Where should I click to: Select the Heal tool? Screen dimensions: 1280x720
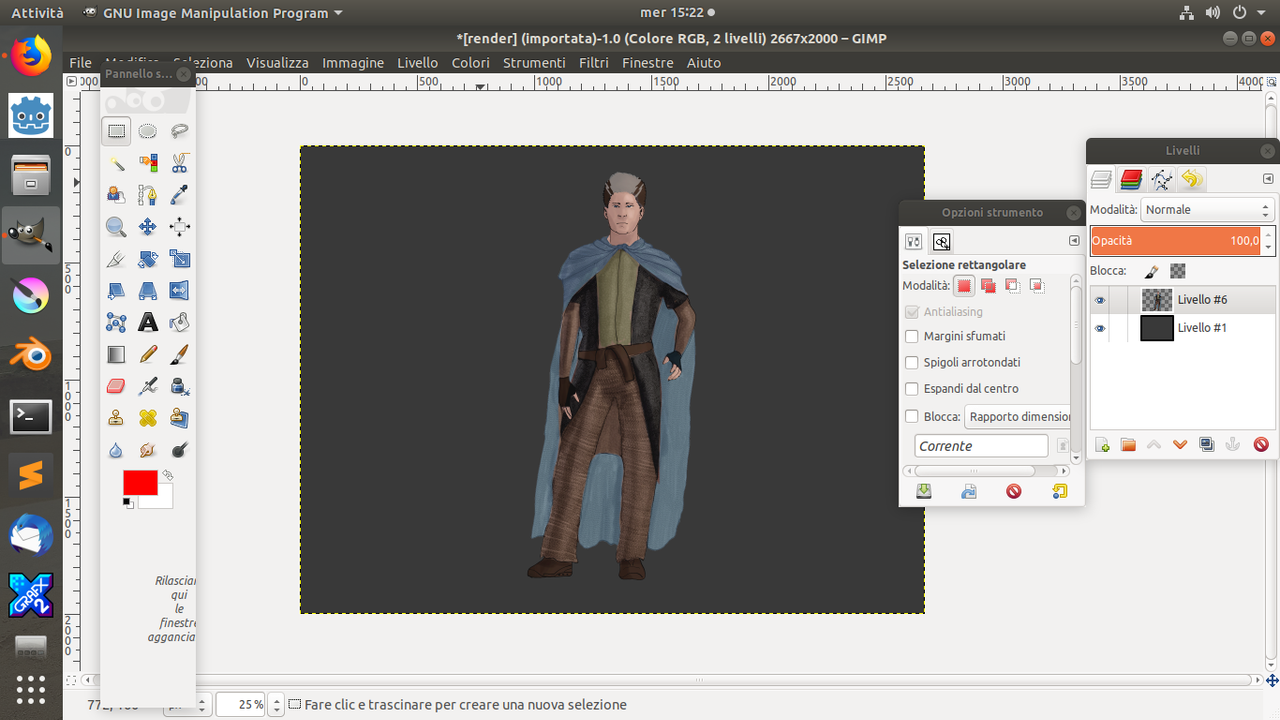tap(148, 419)
